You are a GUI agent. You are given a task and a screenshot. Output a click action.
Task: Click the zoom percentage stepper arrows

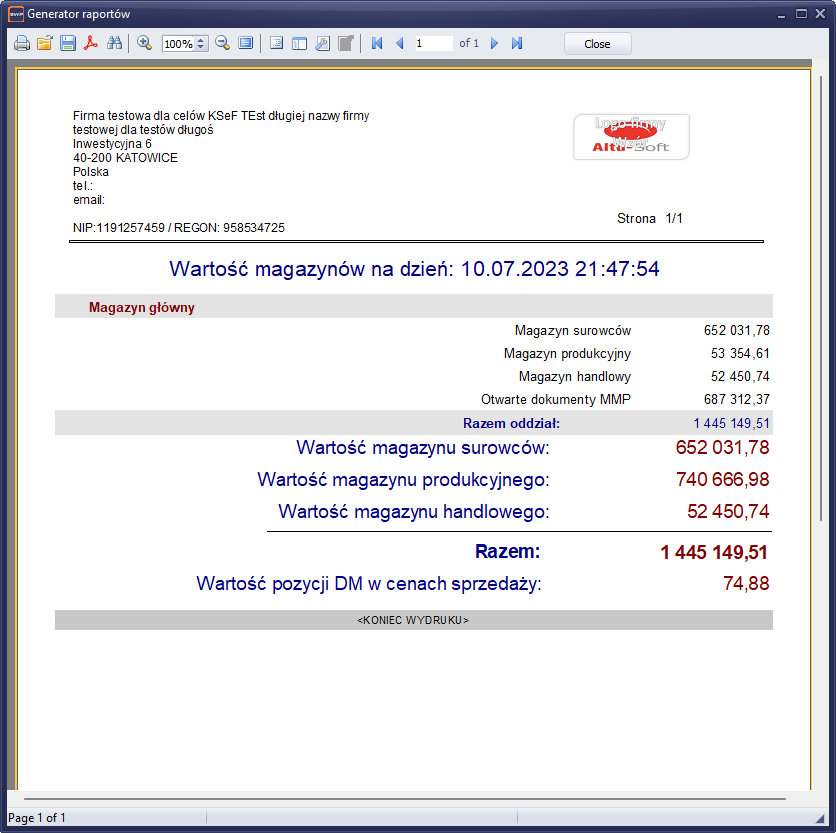(202, 44)
